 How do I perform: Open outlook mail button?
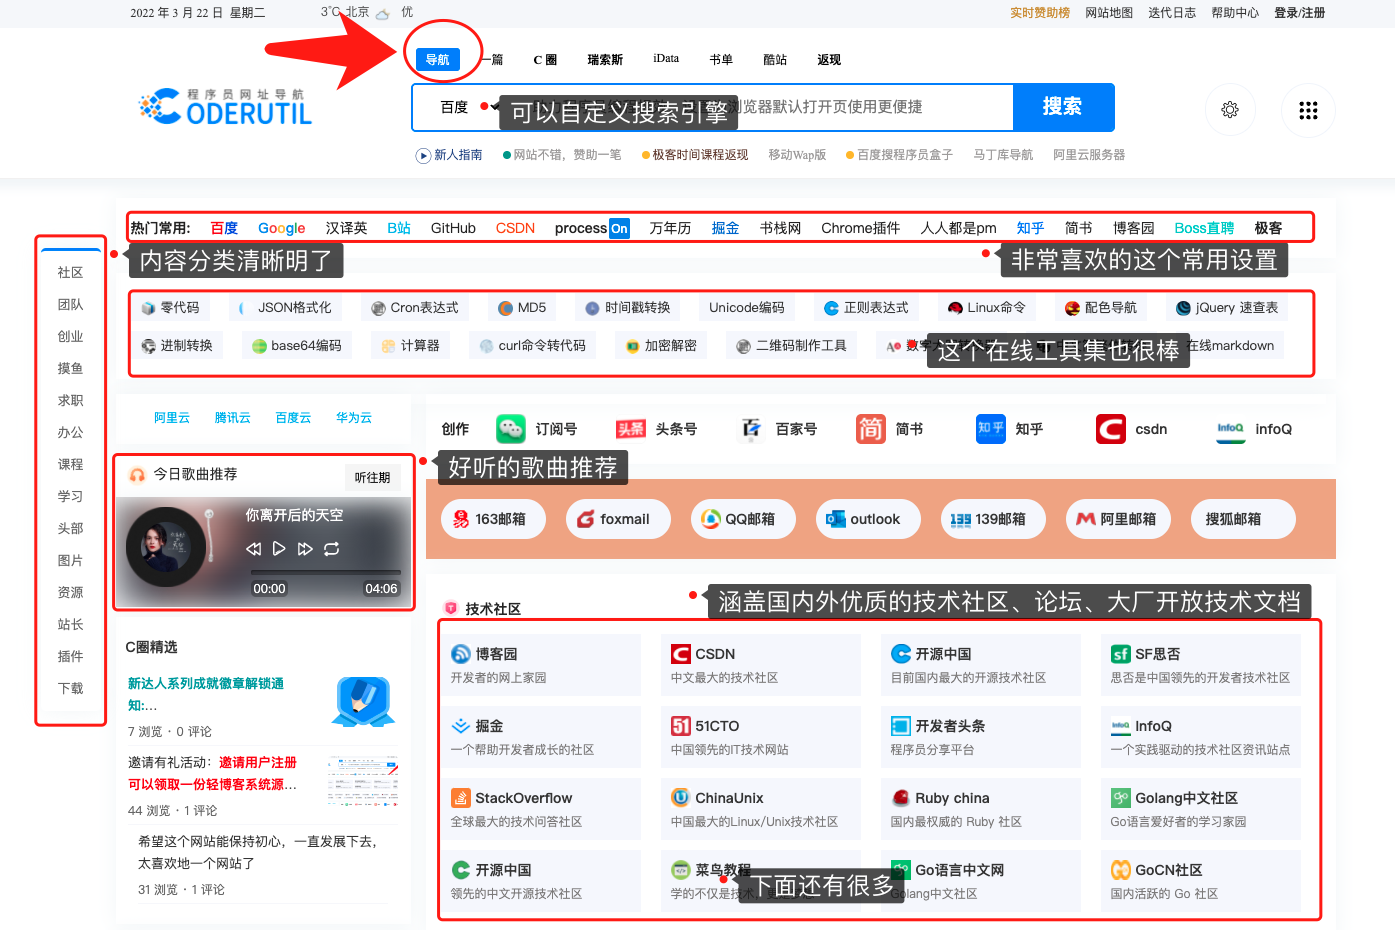869,519
